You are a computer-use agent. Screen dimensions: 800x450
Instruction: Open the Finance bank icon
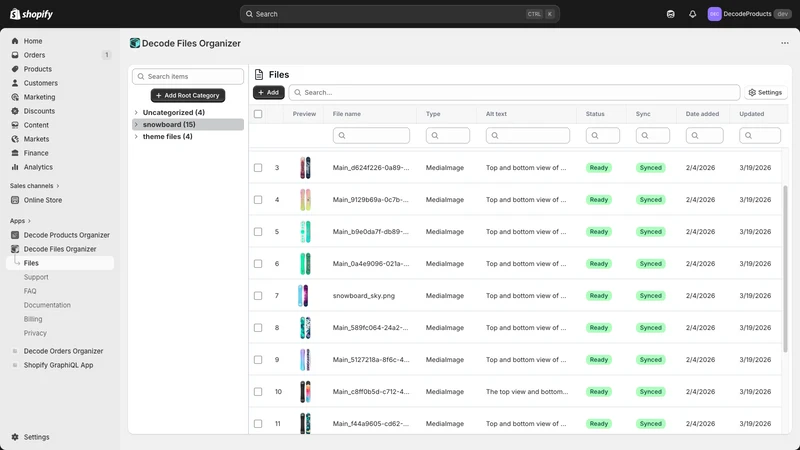click(15, 153)
